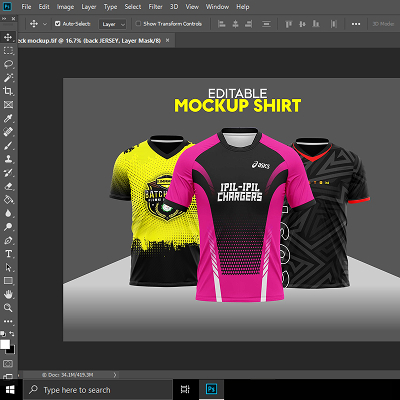Align top edges in options bar

tap(289, 24)
